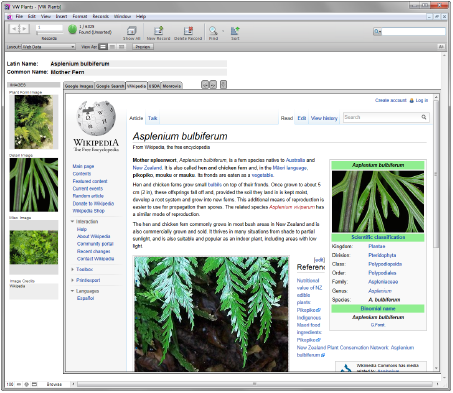The image size is (453, 393).
Task: Click the Wikipedia search magnifier icon
Action: pos(424,117)
